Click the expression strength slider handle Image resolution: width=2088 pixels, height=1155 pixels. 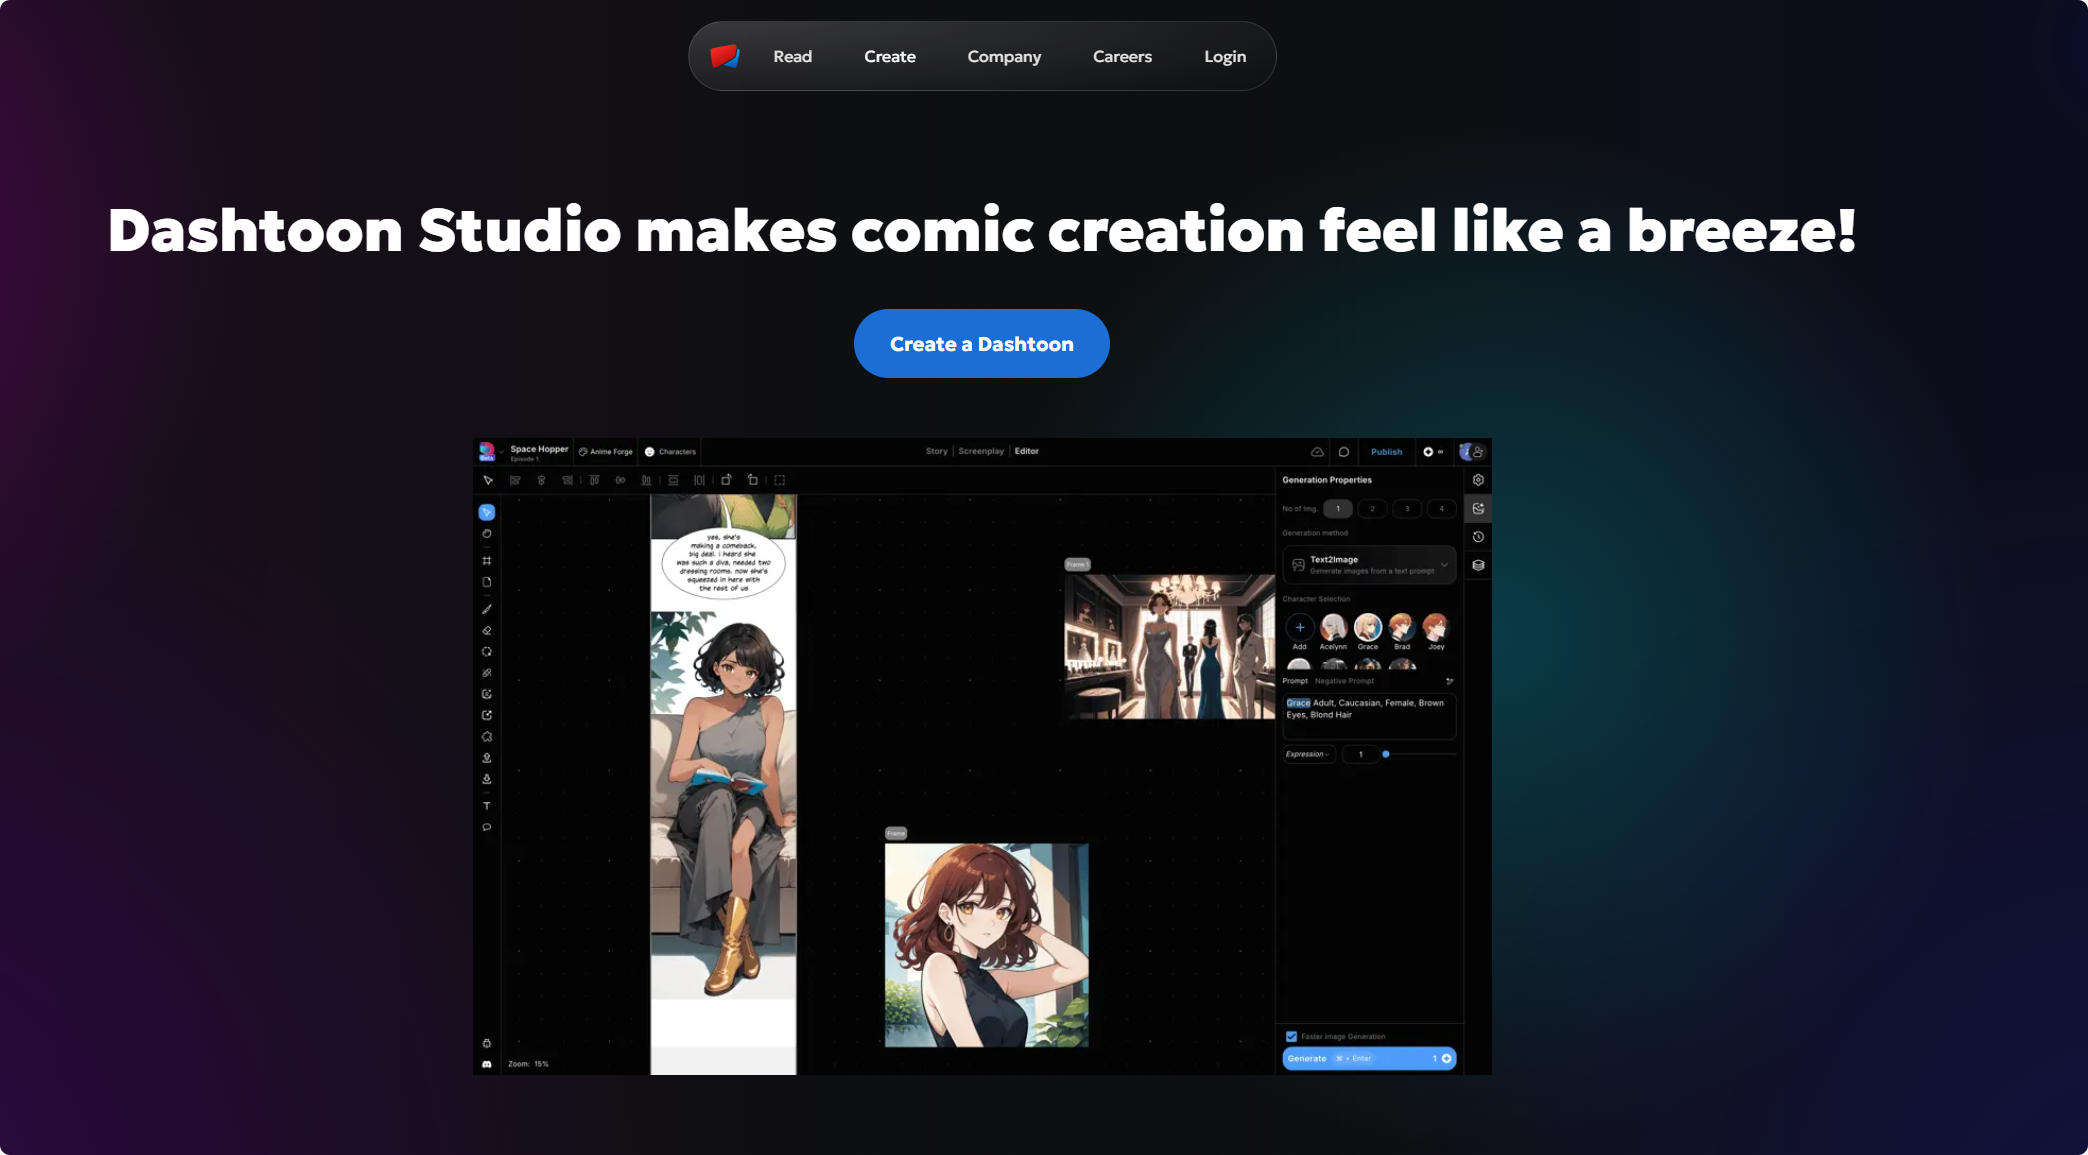tap(1386, 754)
